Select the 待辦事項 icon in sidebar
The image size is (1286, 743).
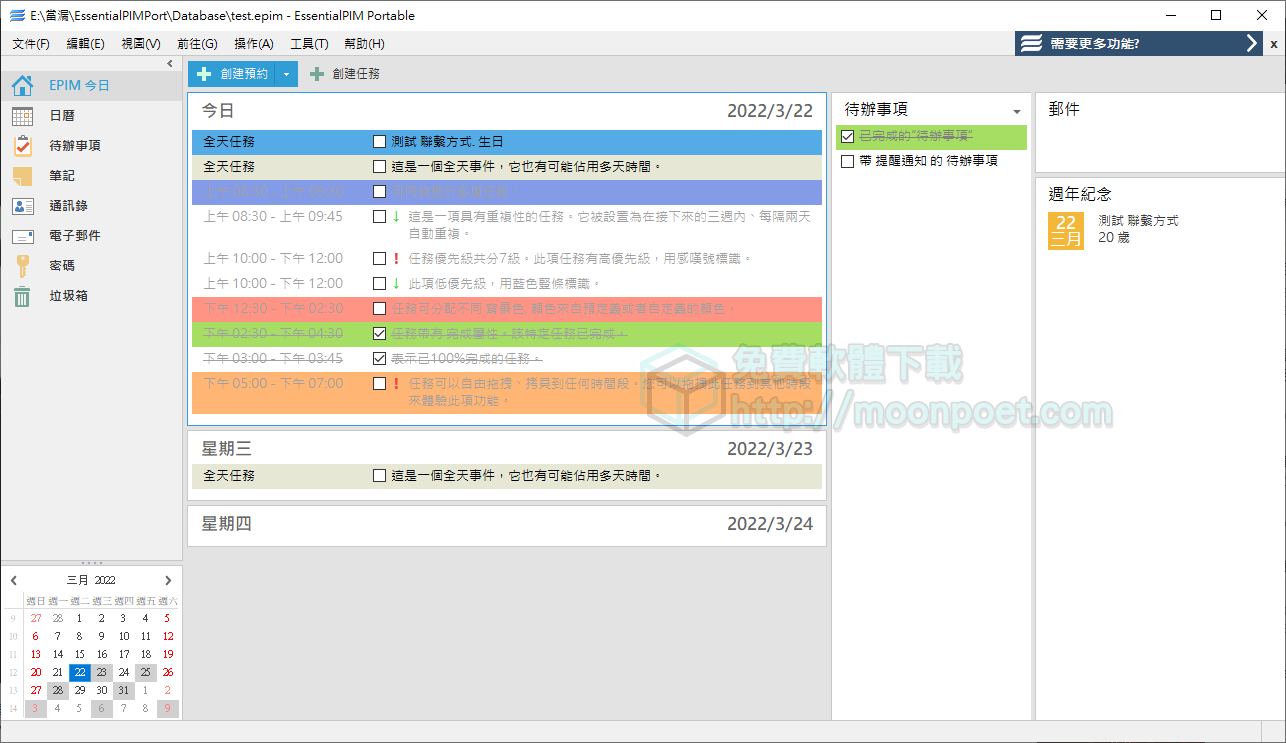tap(22, 146)
